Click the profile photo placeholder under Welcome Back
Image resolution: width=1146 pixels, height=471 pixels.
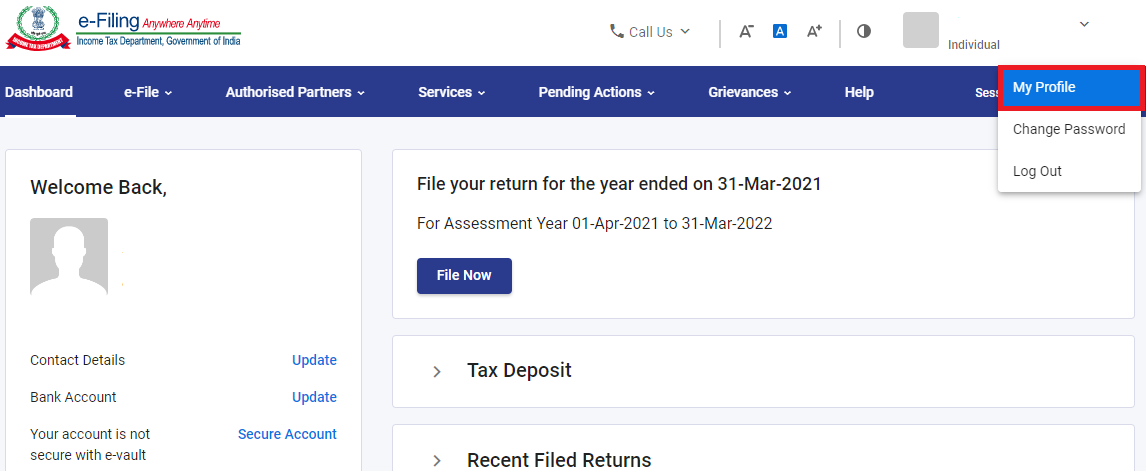tap(69, 257)
